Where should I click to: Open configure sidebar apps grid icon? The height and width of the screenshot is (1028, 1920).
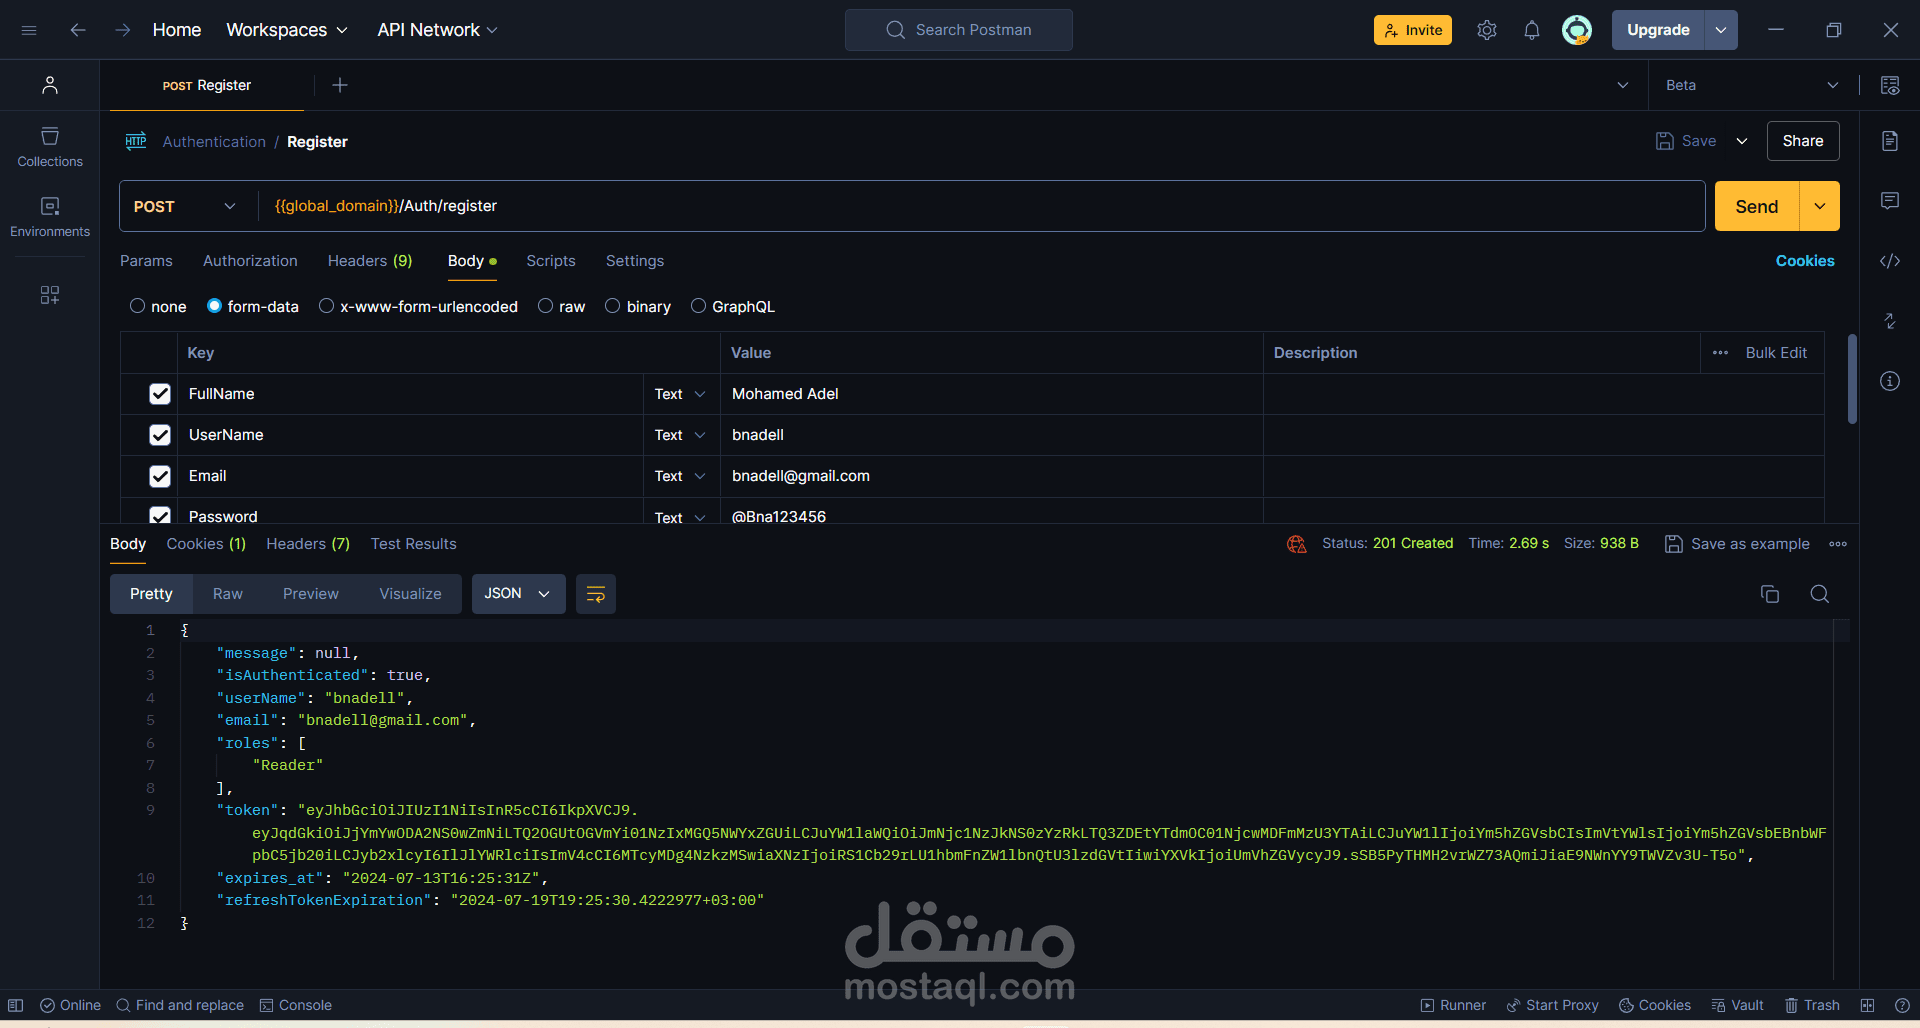click(49, 295)
